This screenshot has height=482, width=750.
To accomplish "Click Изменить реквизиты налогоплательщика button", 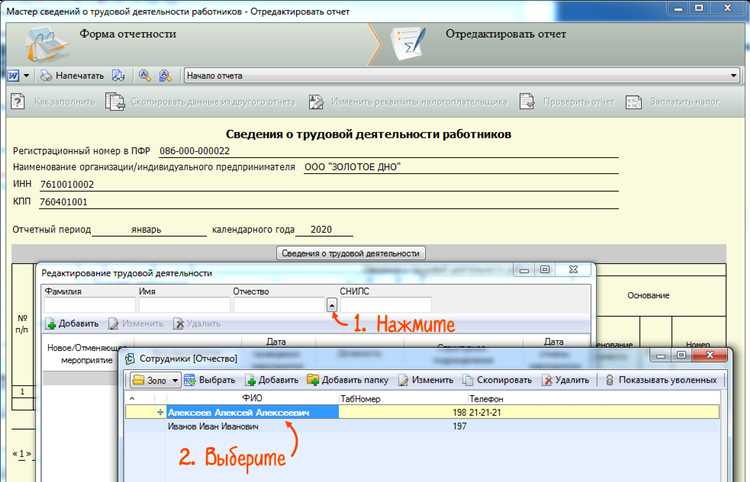I will (x=408, y=101).
